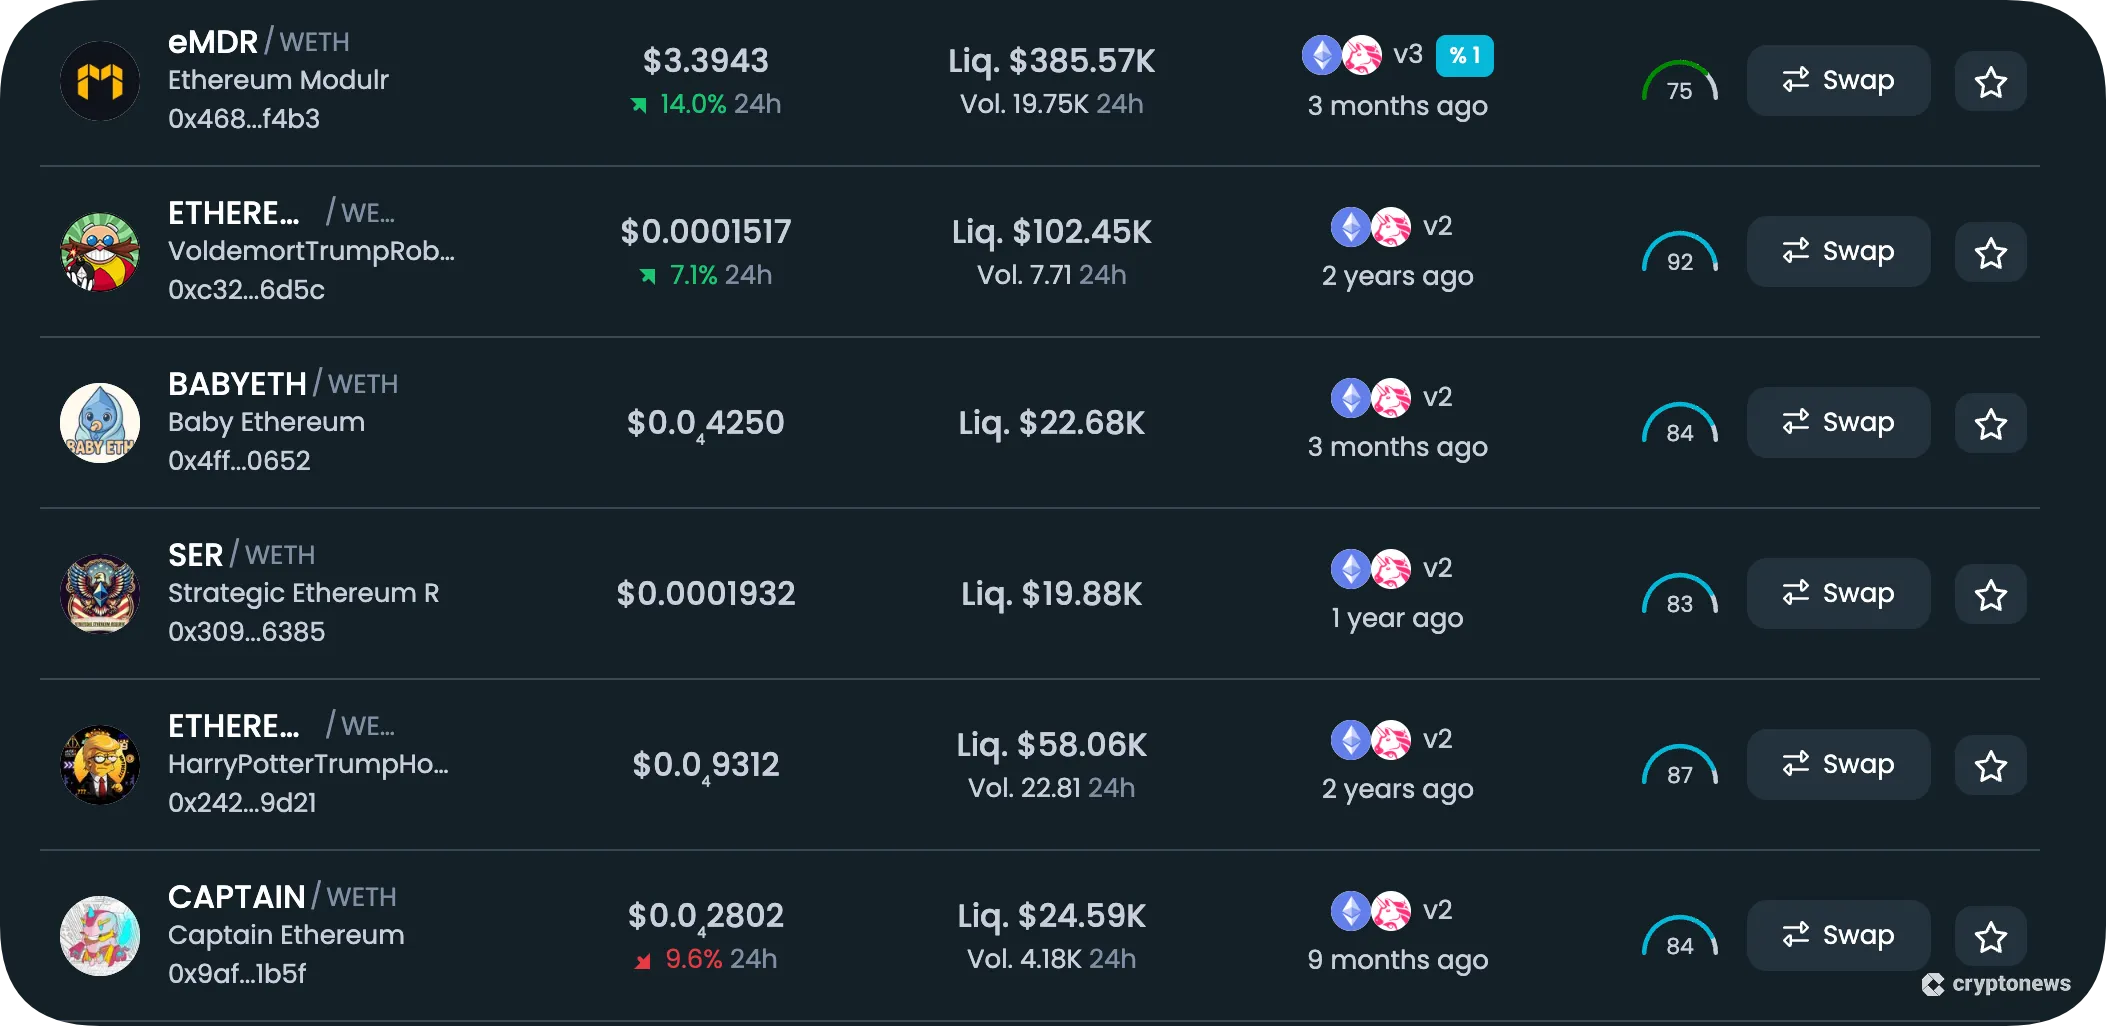Viewport: 2106px width, 1026px height.
Task: Click the score gauge showing 92
Action: point(1680,252)
